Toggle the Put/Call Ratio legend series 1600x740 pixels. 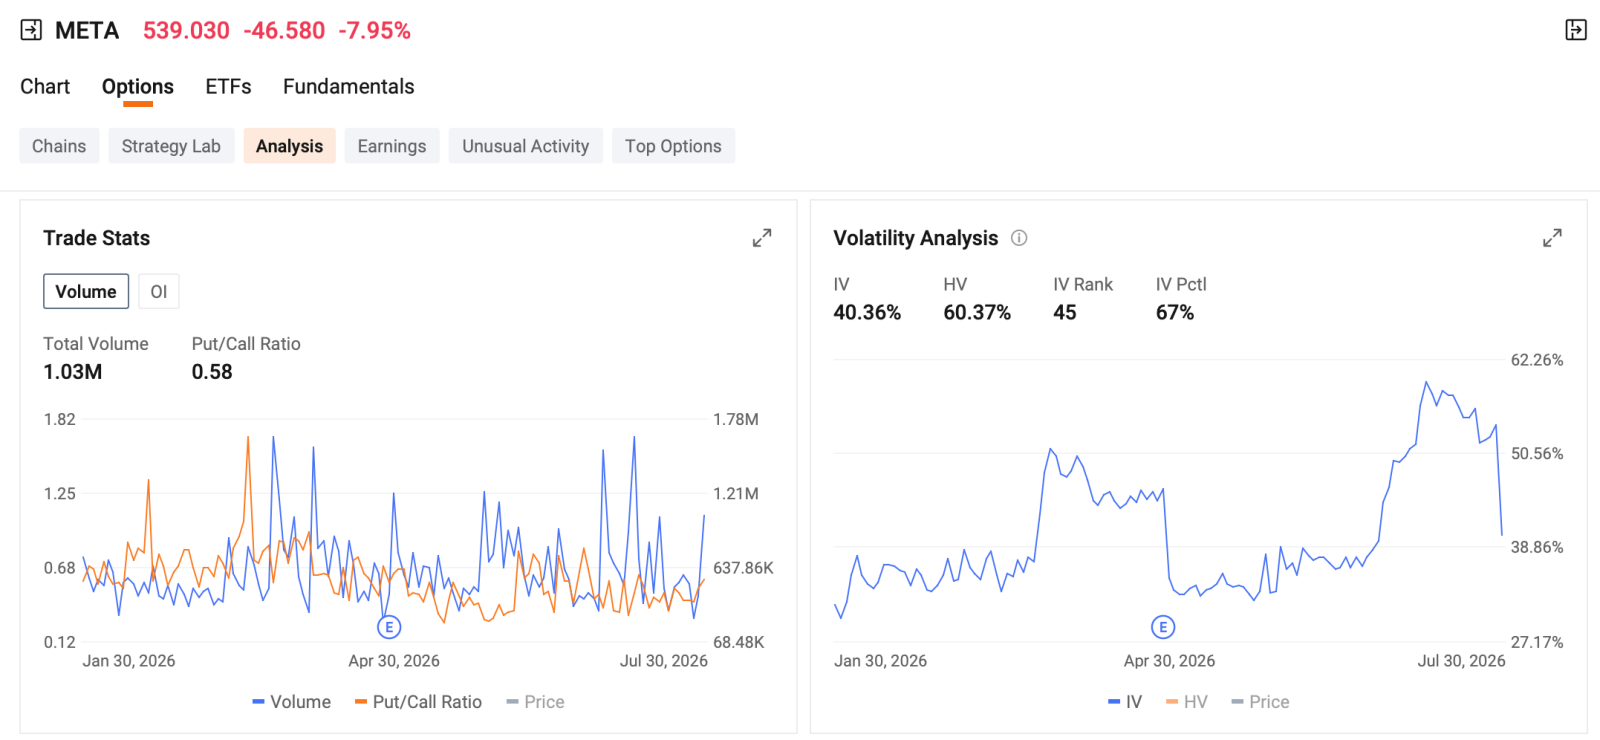(x=418, y=702)
